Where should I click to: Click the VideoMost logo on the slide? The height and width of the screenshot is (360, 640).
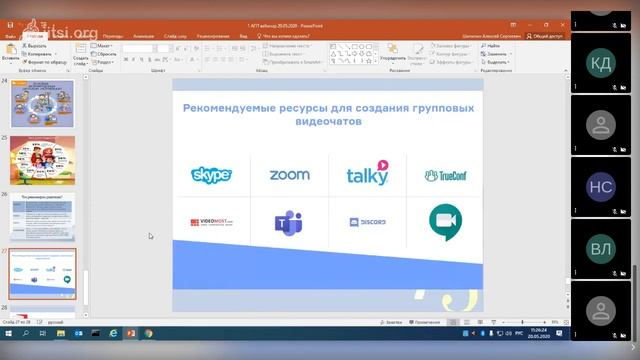pyautogui.click(x=211, y=222)
